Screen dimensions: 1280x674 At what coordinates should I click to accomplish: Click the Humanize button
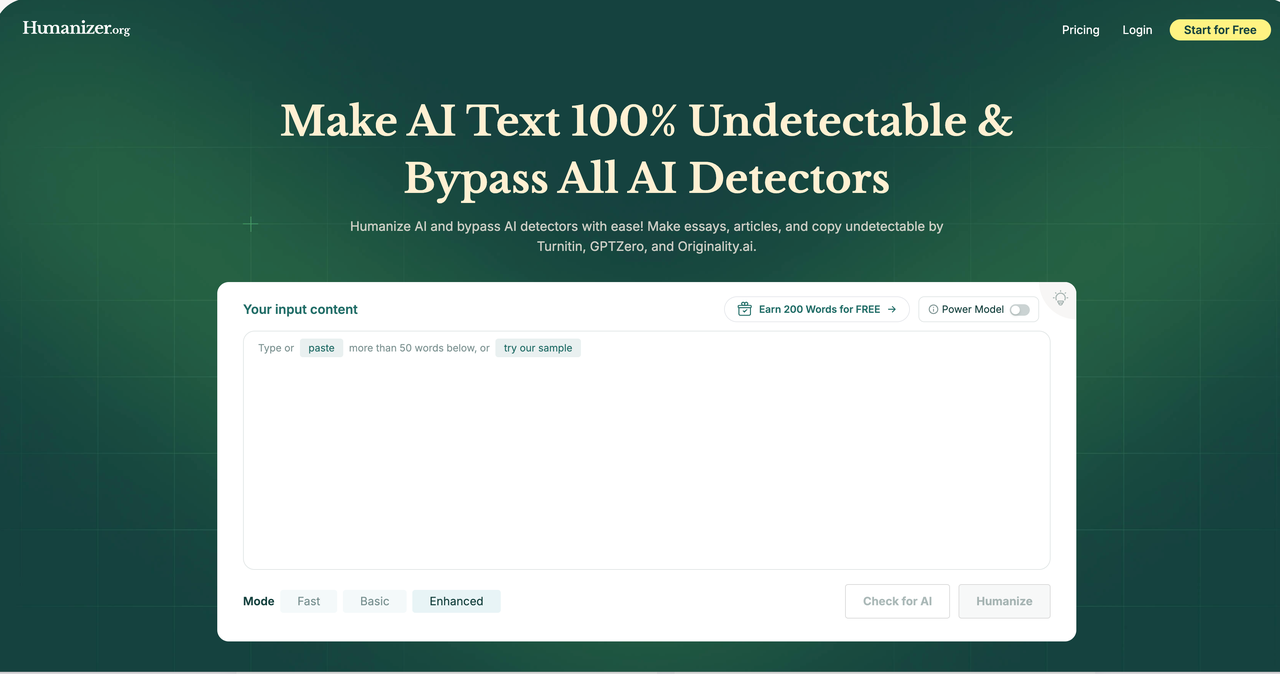tap(1004, 601)
